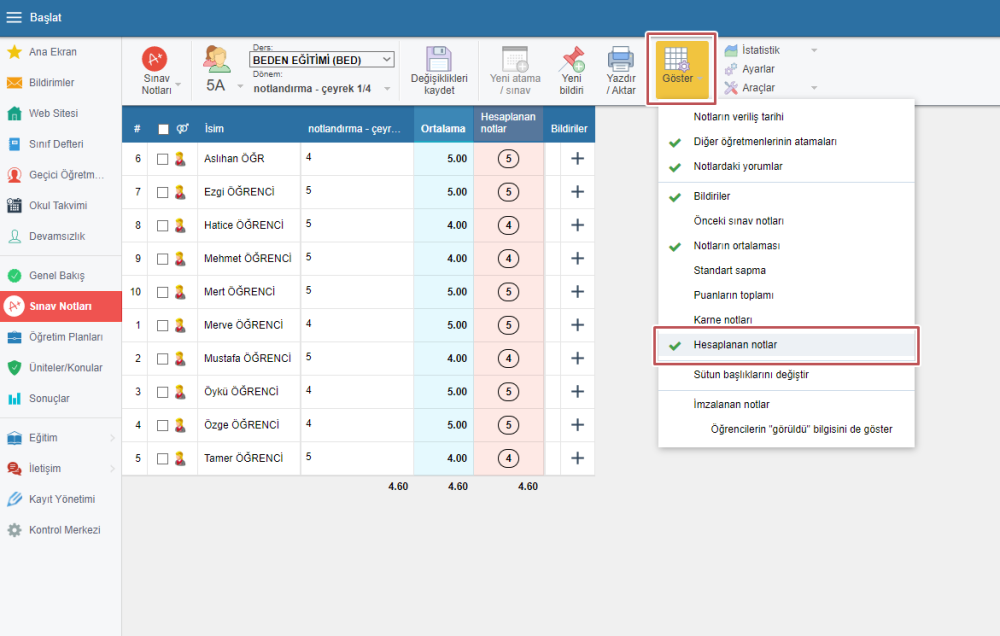Click the Değişiklikleri kaydet save icon
Screen dimensions: 1000x636
[439, 59]
